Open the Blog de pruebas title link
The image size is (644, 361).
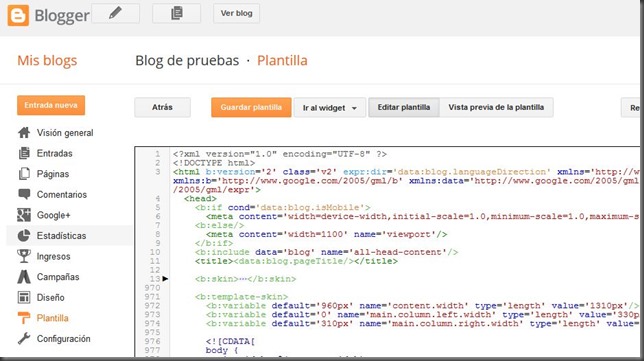pos(187,60)
